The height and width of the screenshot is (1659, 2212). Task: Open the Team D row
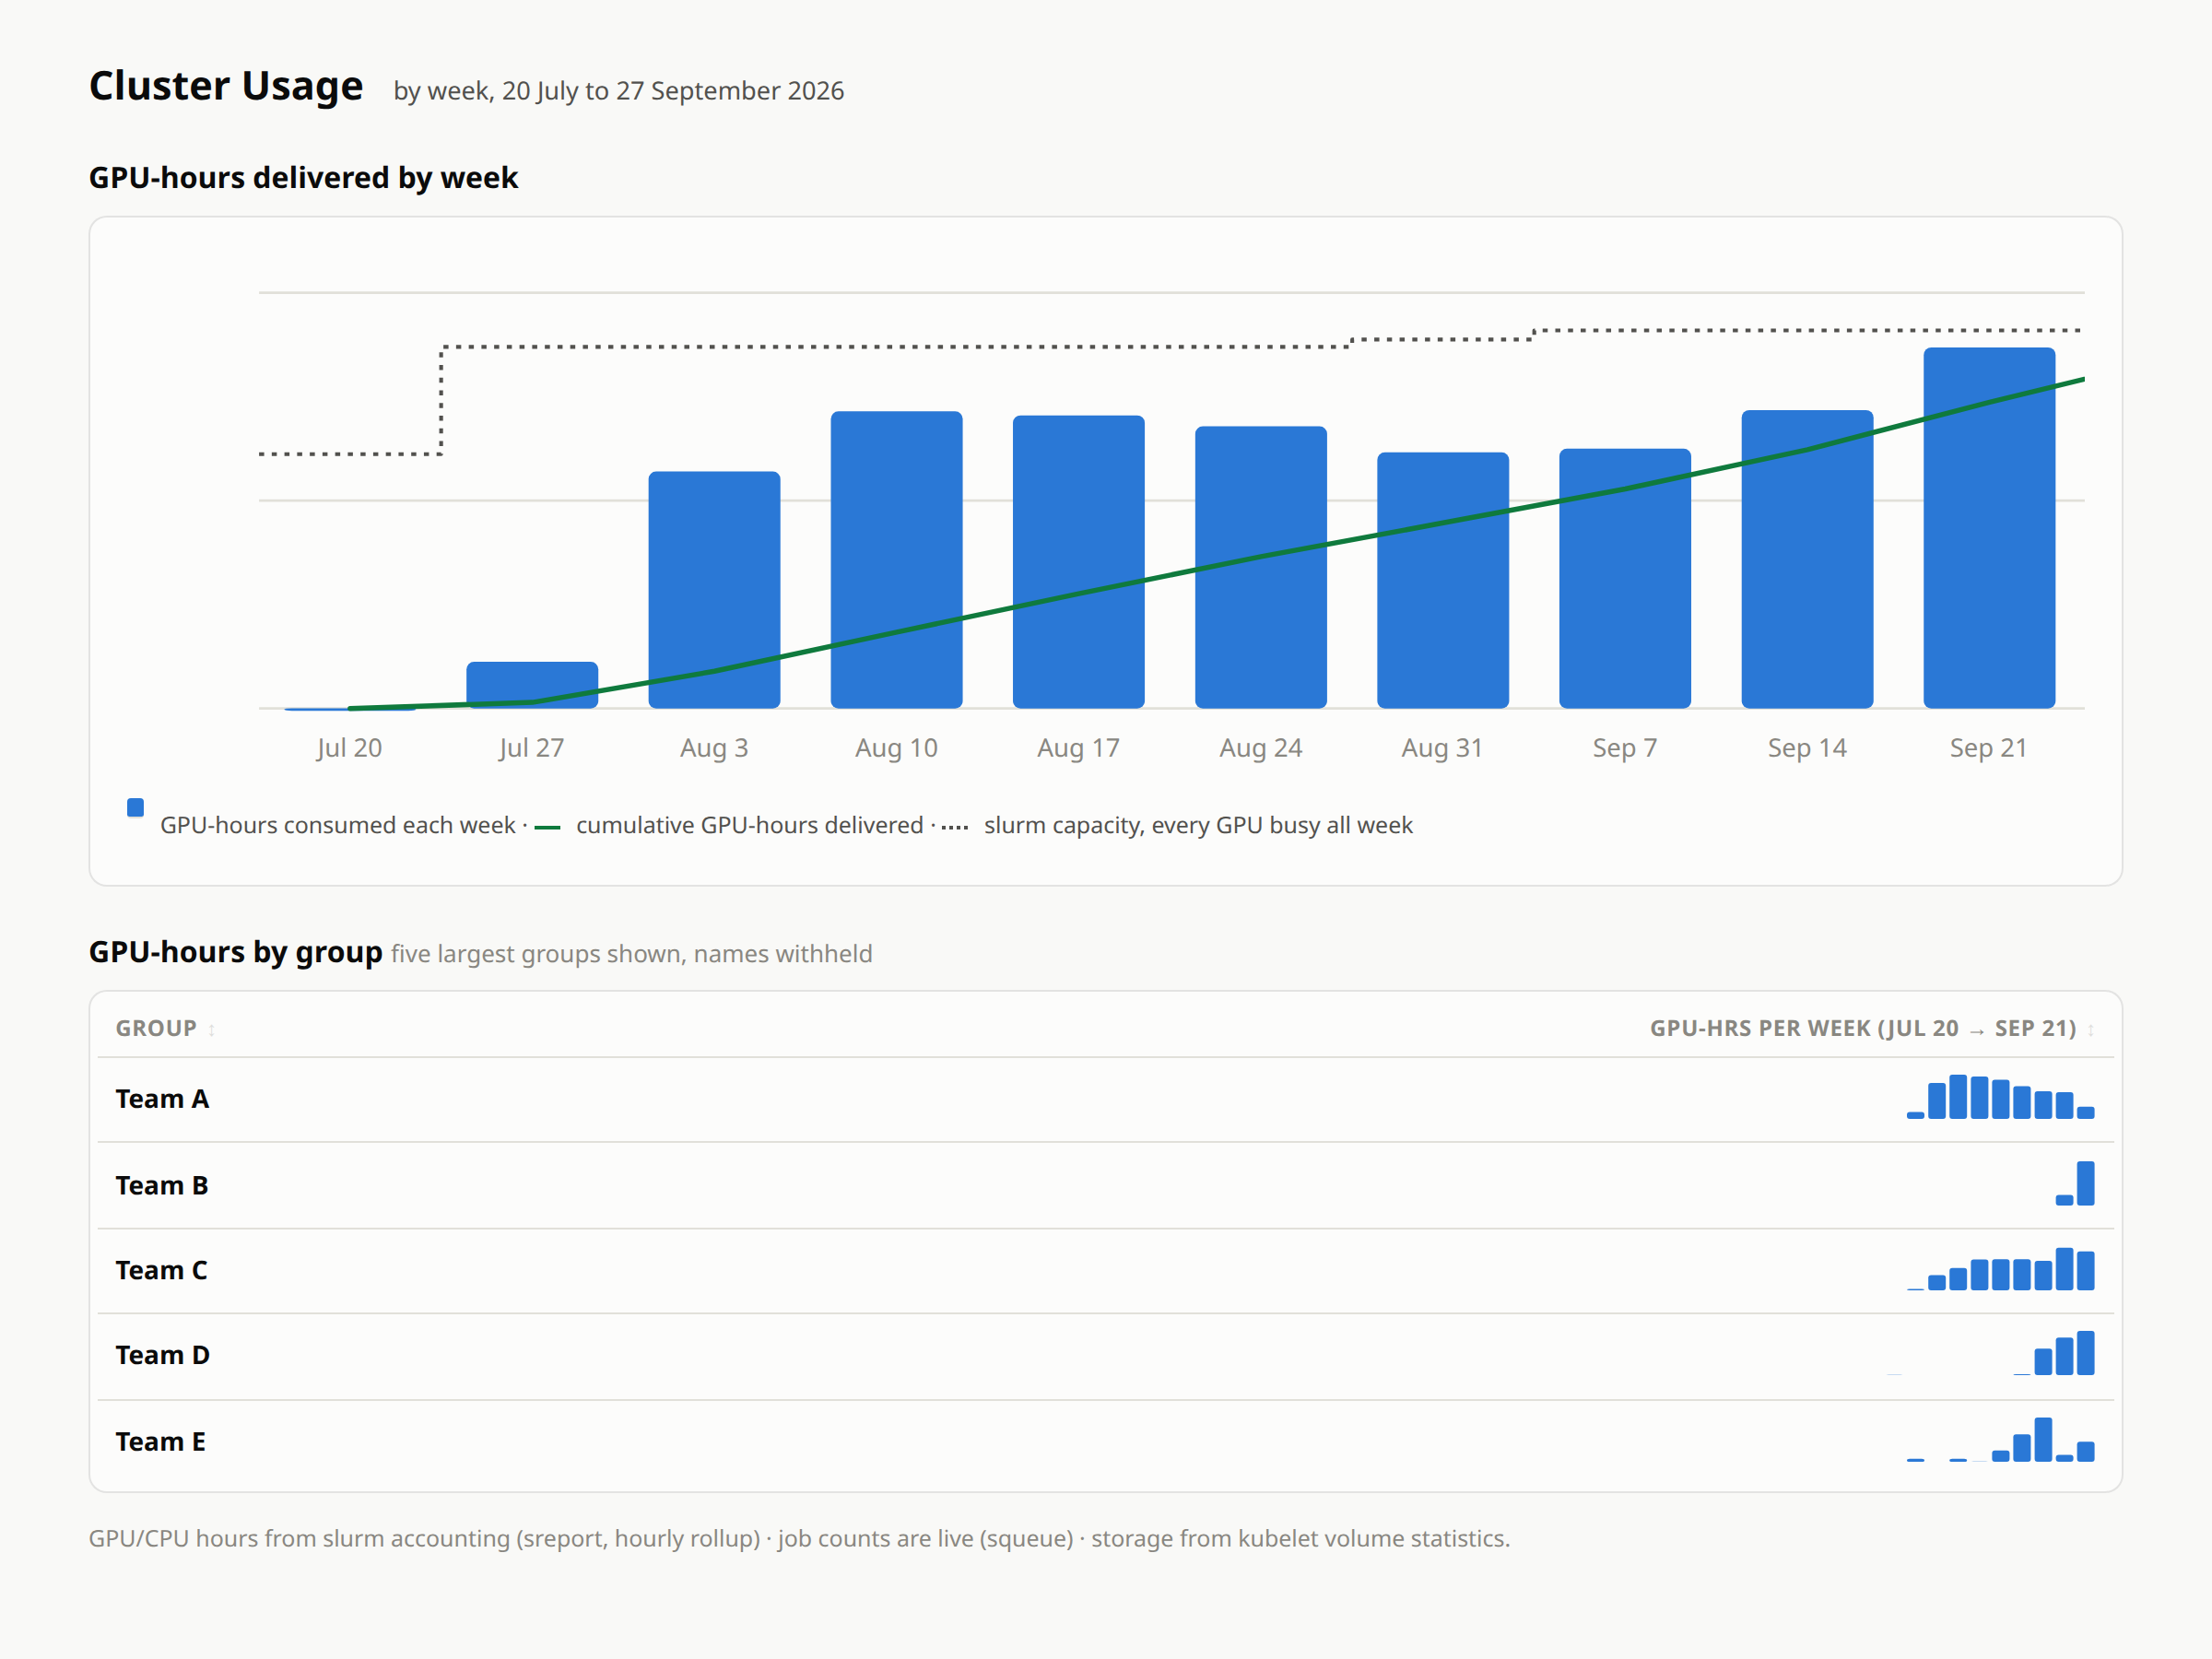[1105, 1356]
